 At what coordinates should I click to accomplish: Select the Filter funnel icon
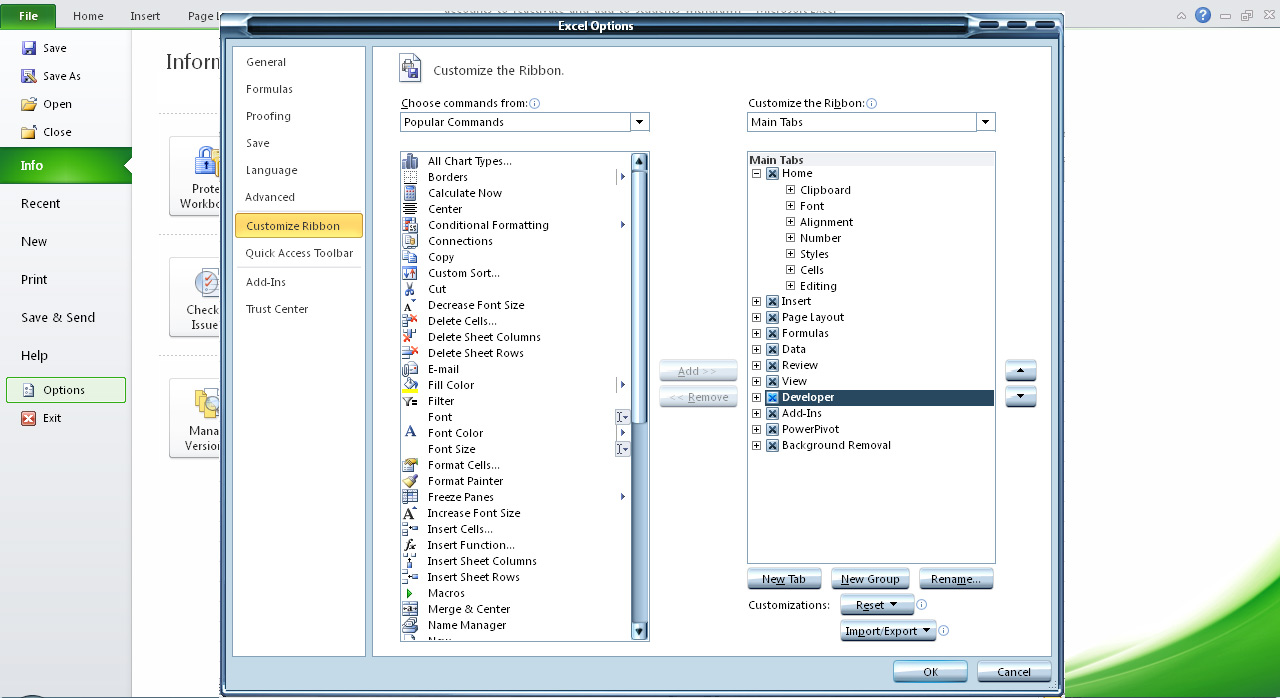point(410,401)
